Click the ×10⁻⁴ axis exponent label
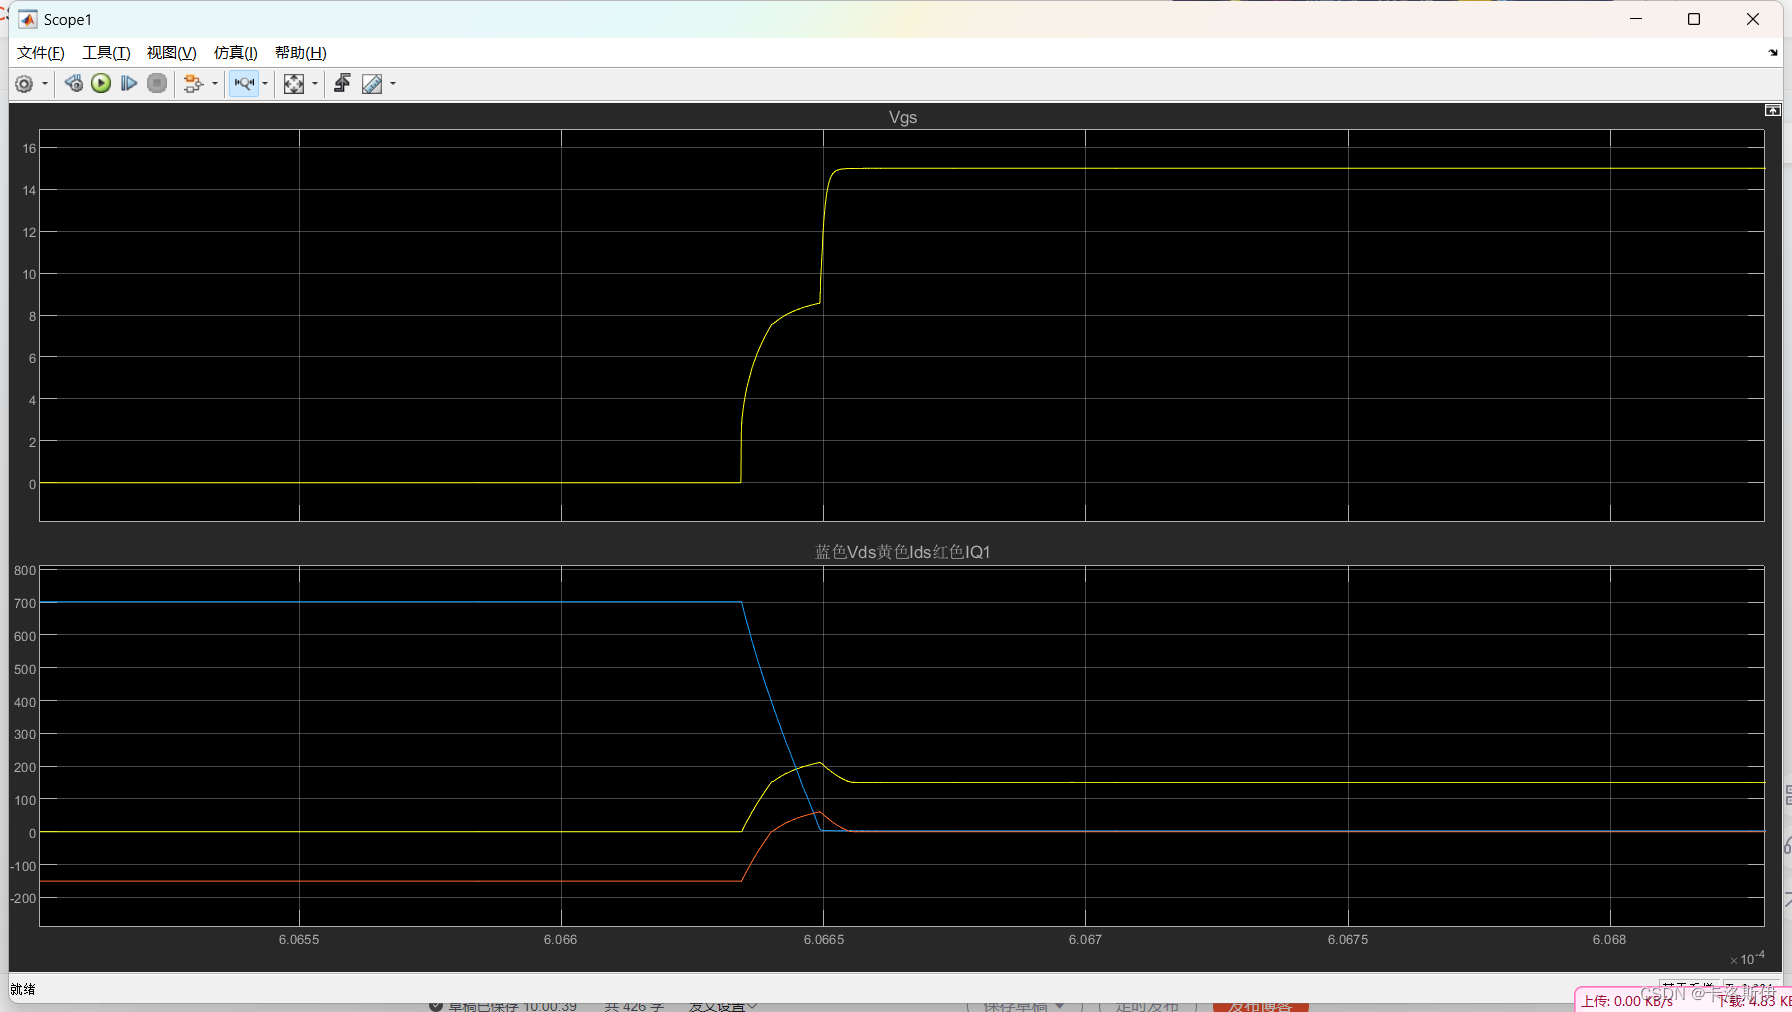The image size is (1792, 1012). (1747, 958)
